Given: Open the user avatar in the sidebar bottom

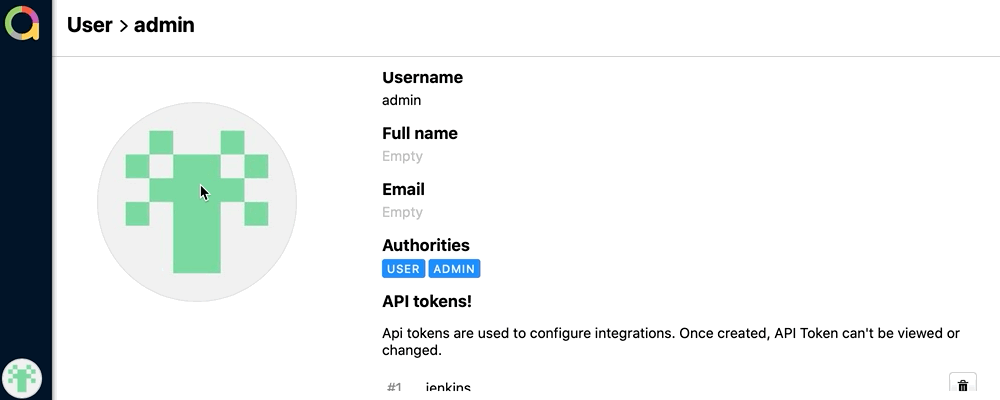Looking at the screenshot, I should 22,378.
